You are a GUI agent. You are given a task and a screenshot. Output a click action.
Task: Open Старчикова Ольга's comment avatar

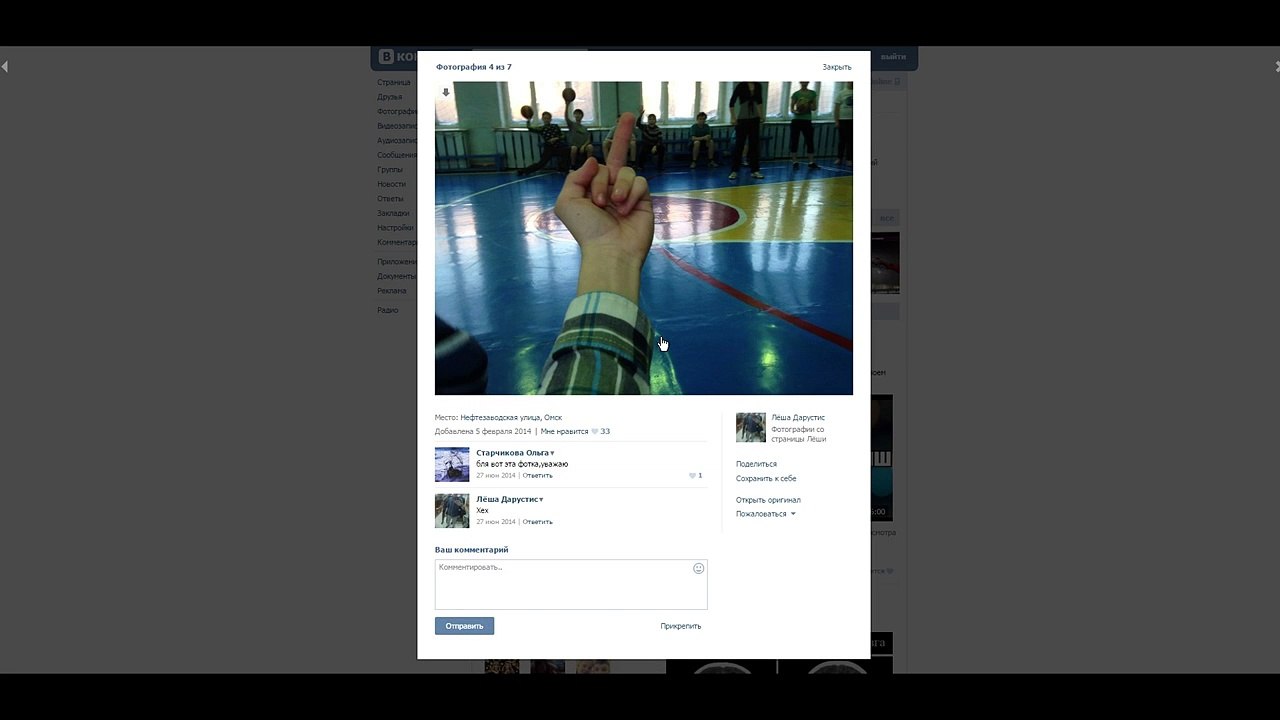tap(452, 465)
